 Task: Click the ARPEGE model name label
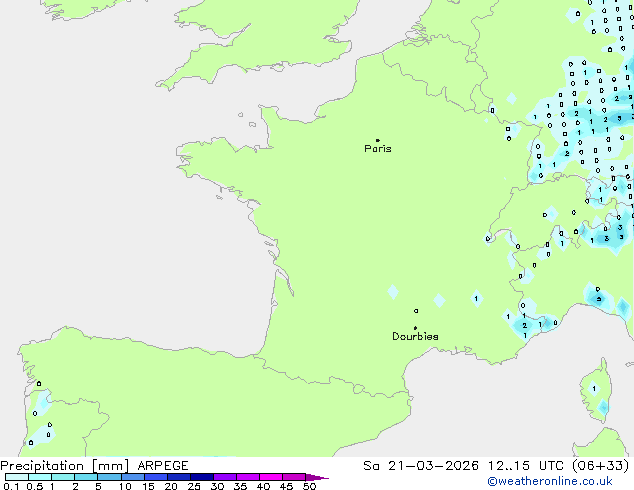click(162, 466)
